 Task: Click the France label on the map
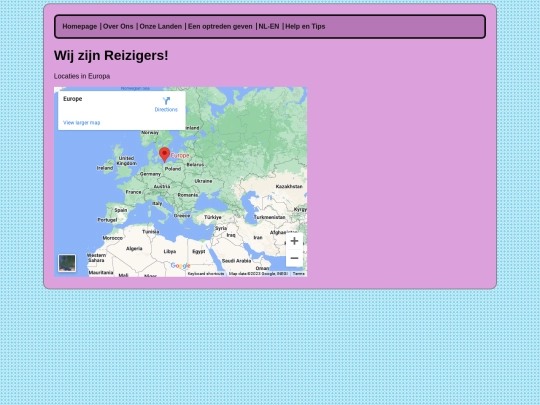pos(133,192)
